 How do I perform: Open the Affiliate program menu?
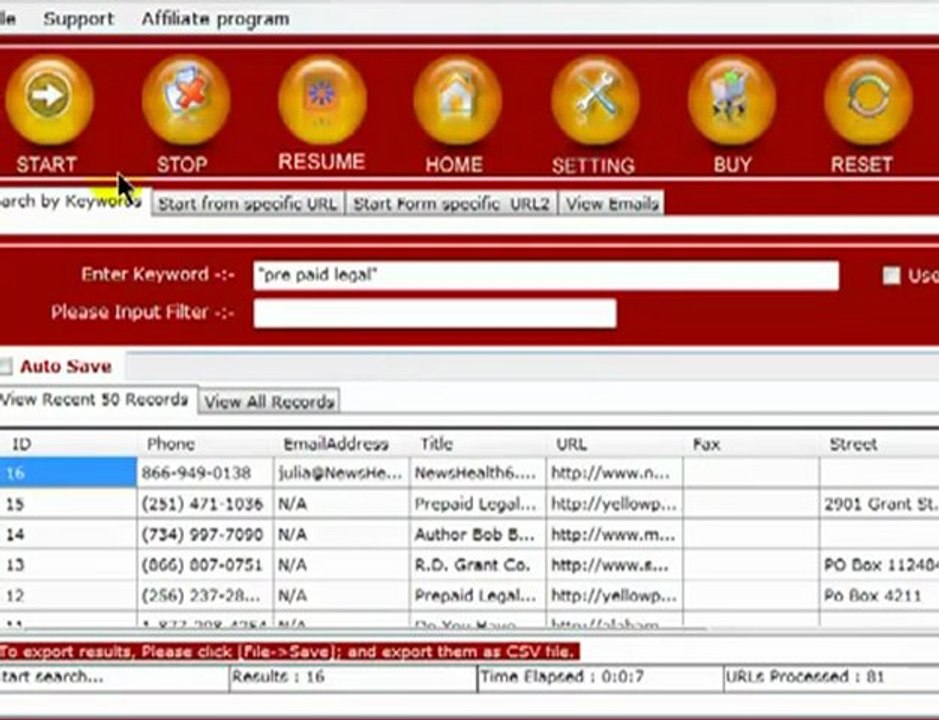pos(215,19)
